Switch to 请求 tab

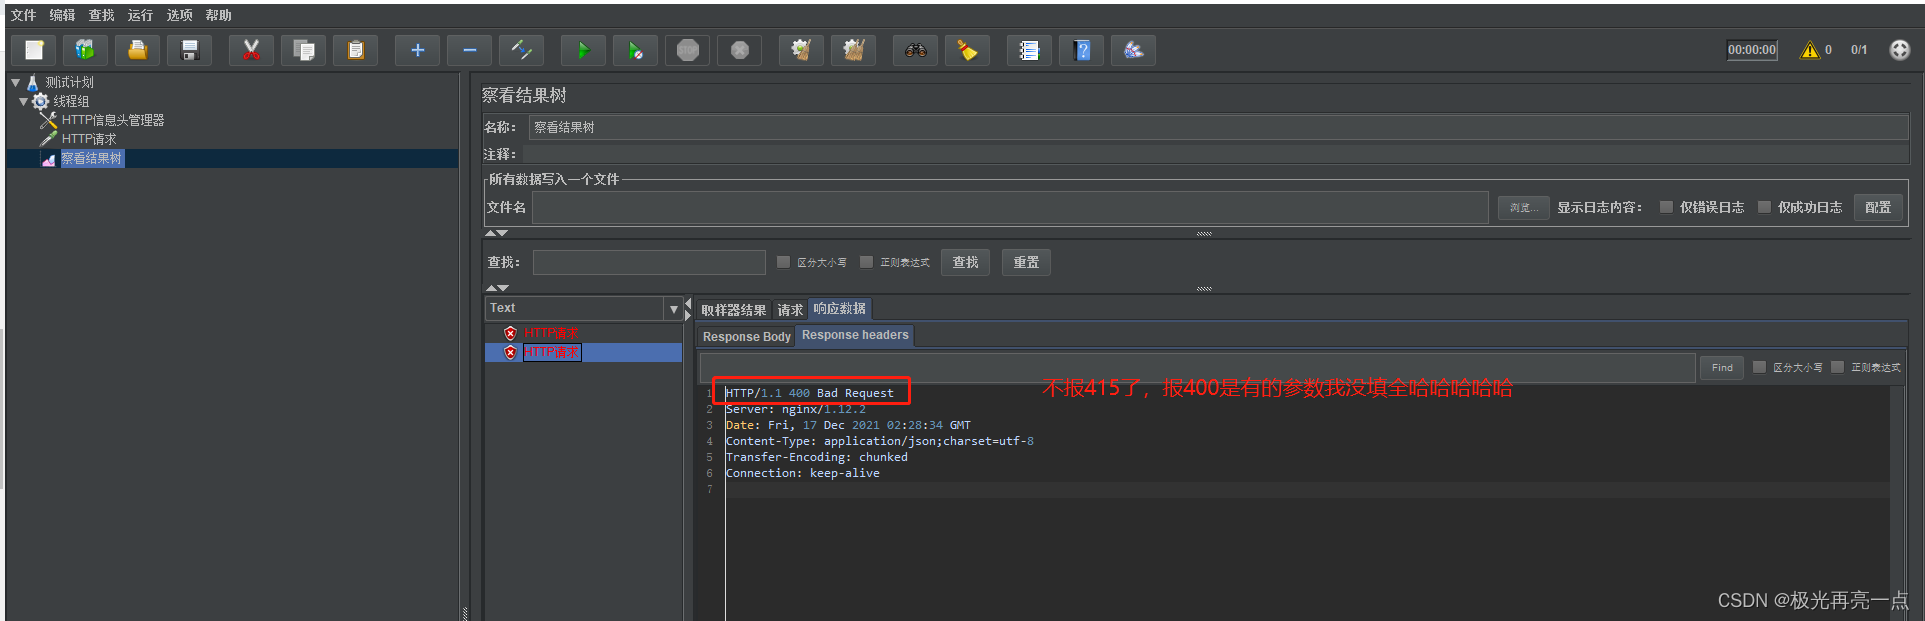pyautogui.click(x=790, y=310)
